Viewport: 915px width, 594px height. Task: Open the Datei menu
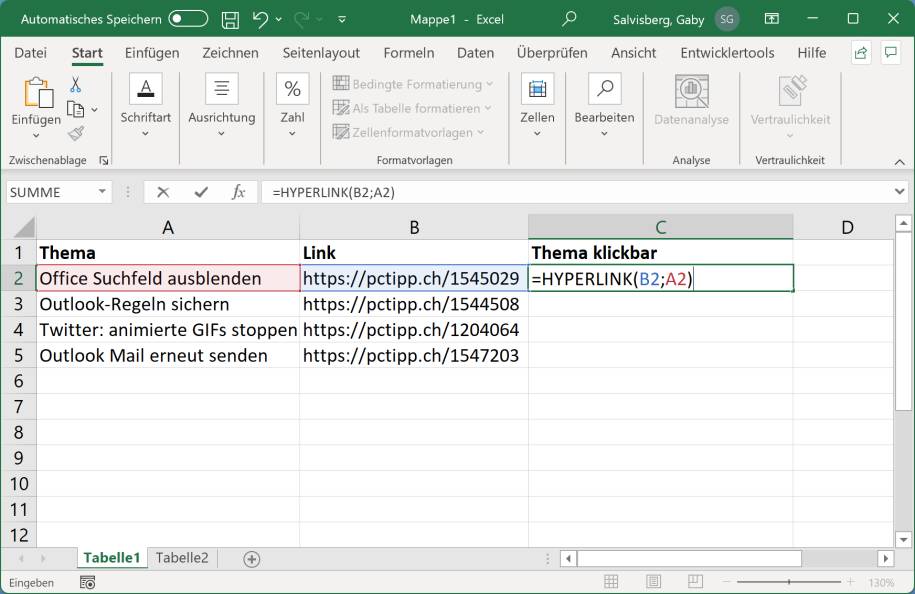click(x=30, y=53)
